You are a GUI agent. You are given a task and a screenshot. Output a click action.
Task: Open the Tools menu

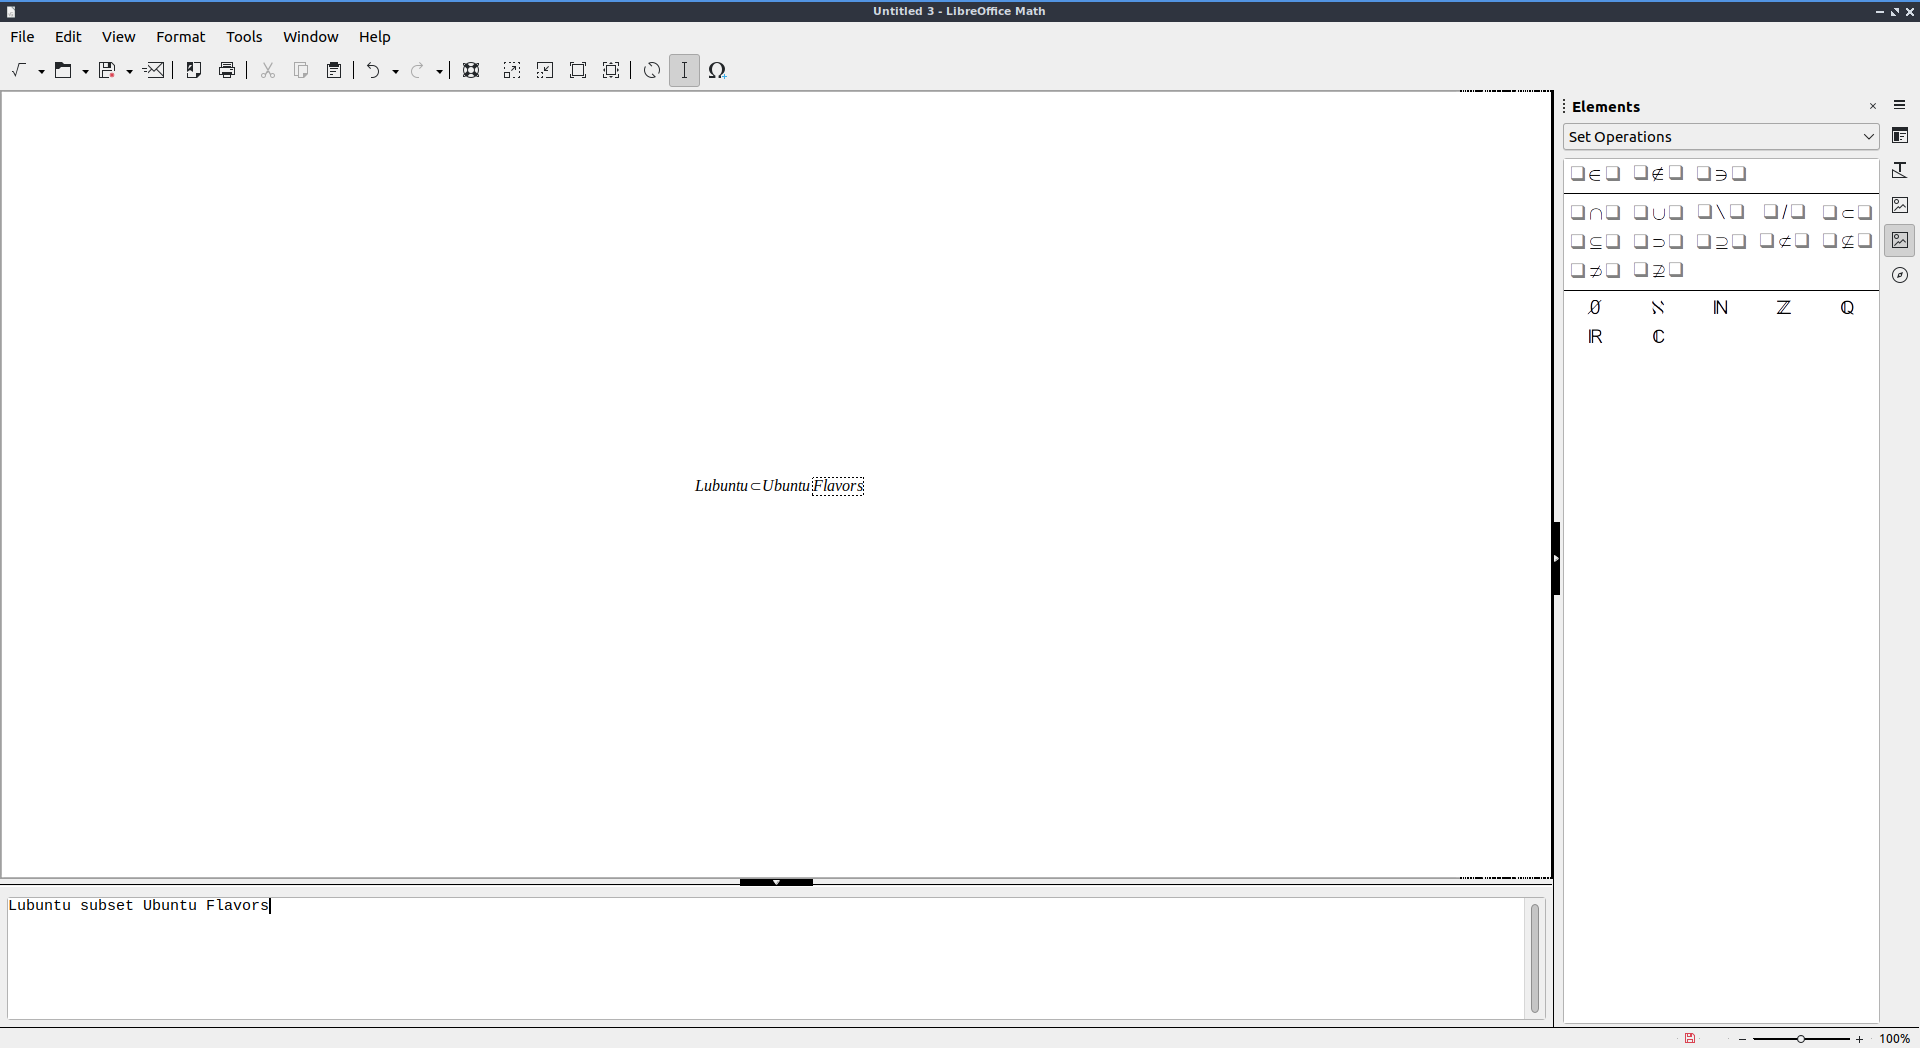click(244, 37)
